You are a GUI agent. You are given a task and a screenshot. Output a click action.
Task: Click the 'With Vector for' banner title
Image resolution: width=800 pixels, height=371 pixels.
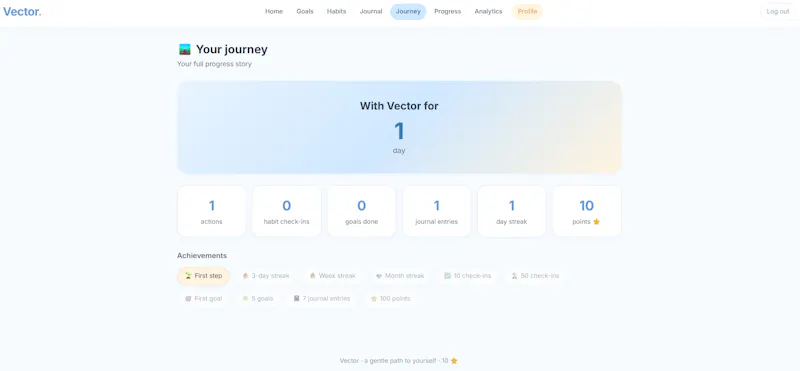(399, 106)
